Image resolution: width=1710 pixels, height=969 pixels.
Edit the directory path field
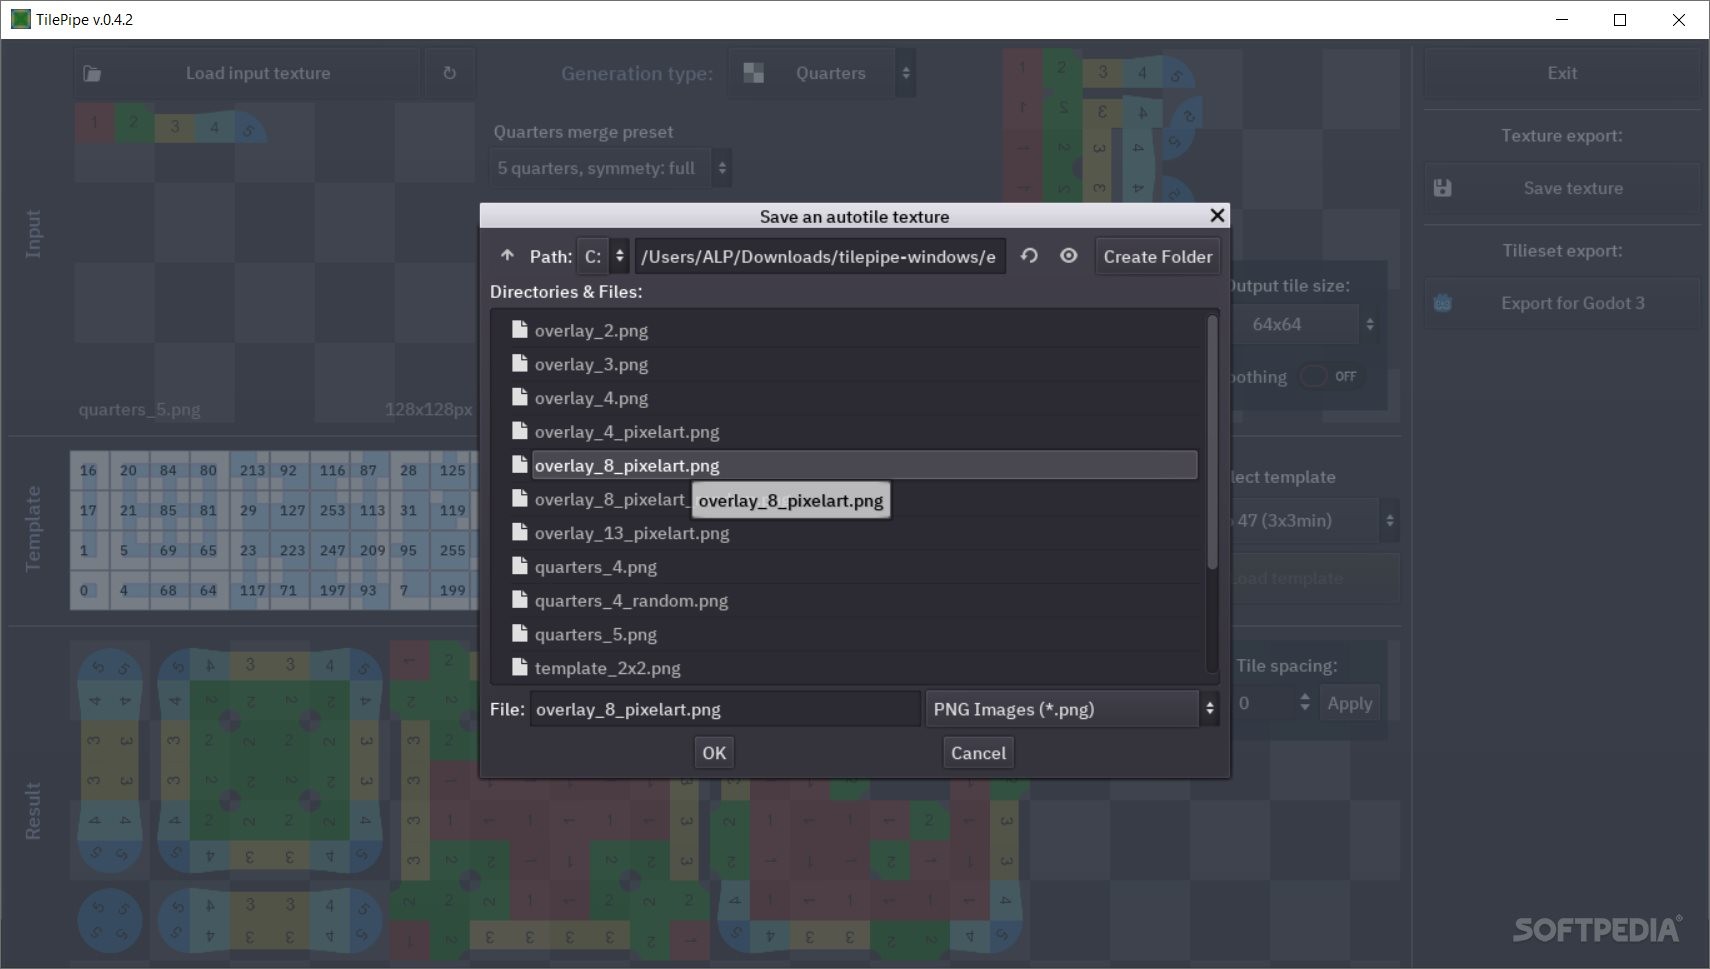(x=820, y=257)
